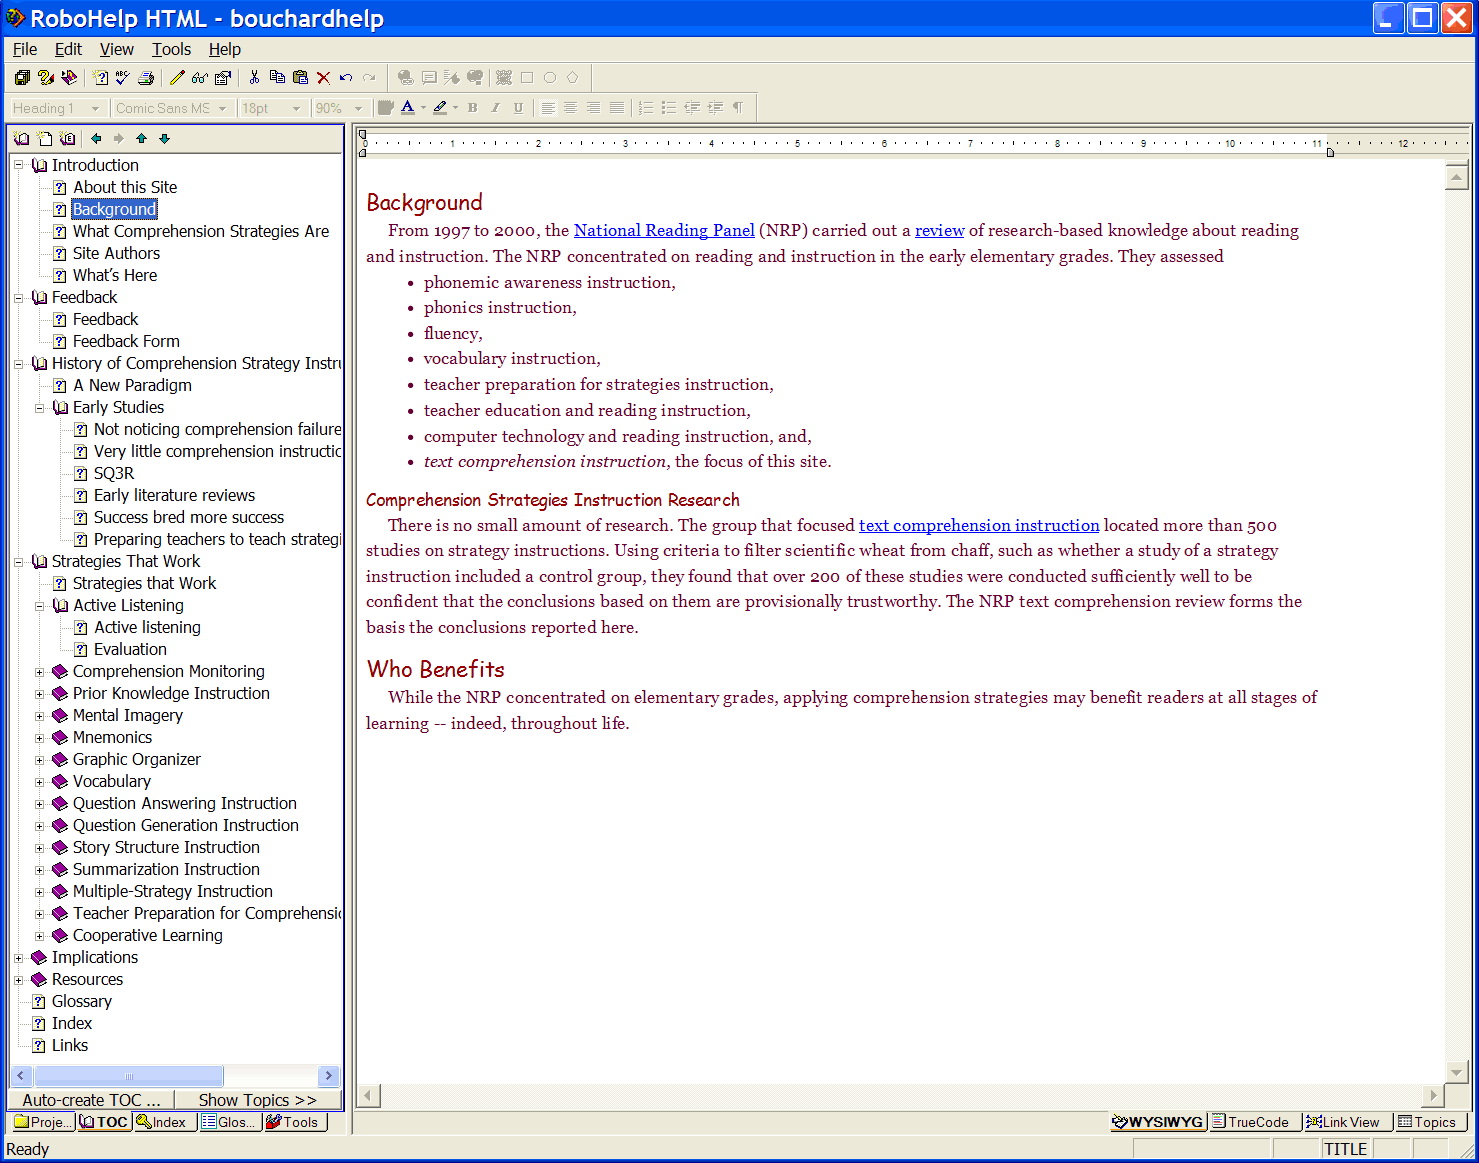Click the Cut scissors icon
This screenshot has height=1163, width=1479.
pyautogui.click(x=254, y=77)
